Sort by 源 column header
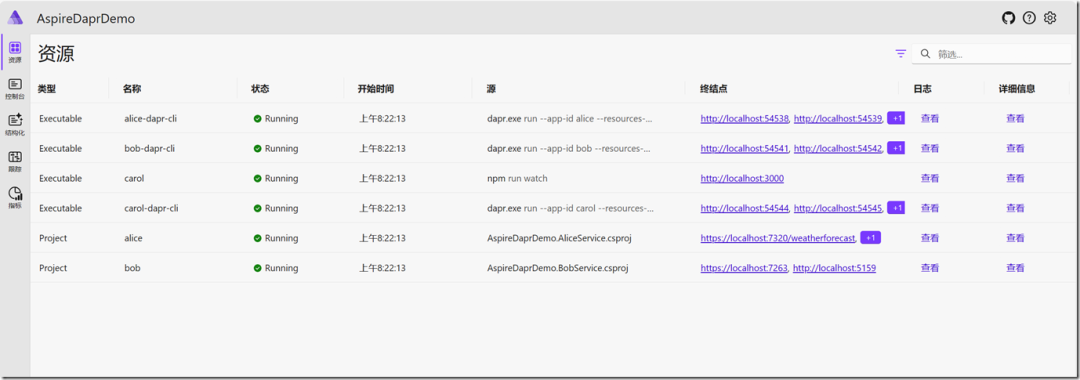 pyautogui.click(x=490, y=89)
